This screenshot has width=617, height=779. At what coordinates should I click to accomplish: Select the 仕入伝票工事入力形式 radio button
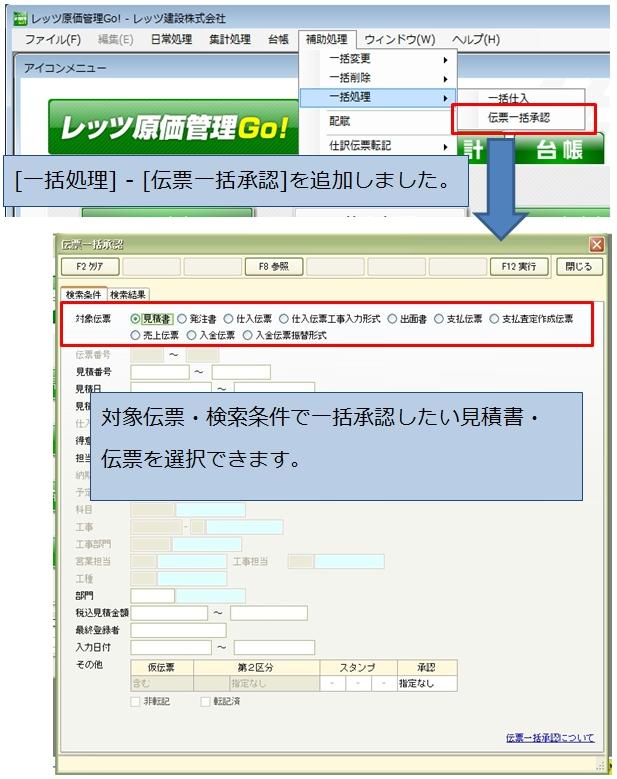tap(330, 319)
